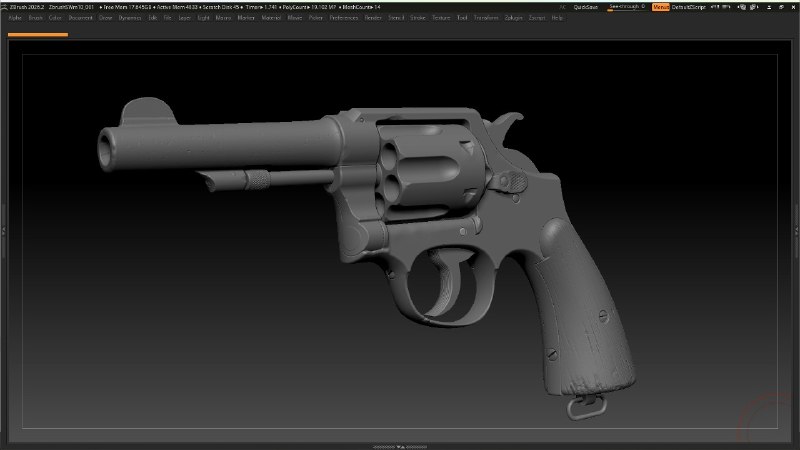This screenshot has height=450, width=800.
Task: Expand the right tray divider handle
Action: pos(797,231)
